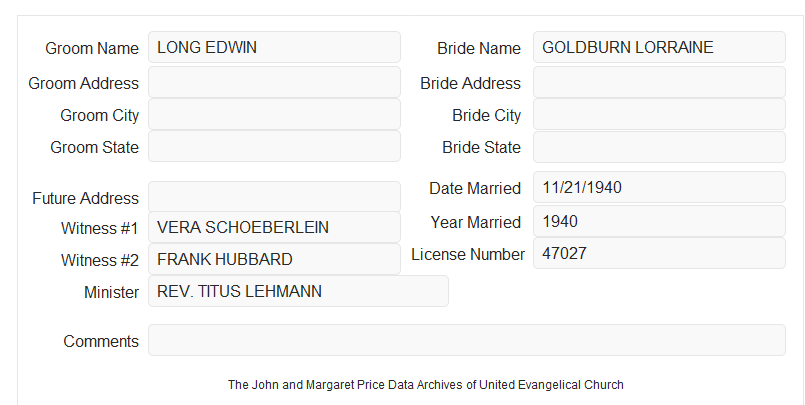Viewport: 805px width, 405px height.
Task: Focus the Minister field REV. TITUS LEHMANN
Action: pos(298,291)
